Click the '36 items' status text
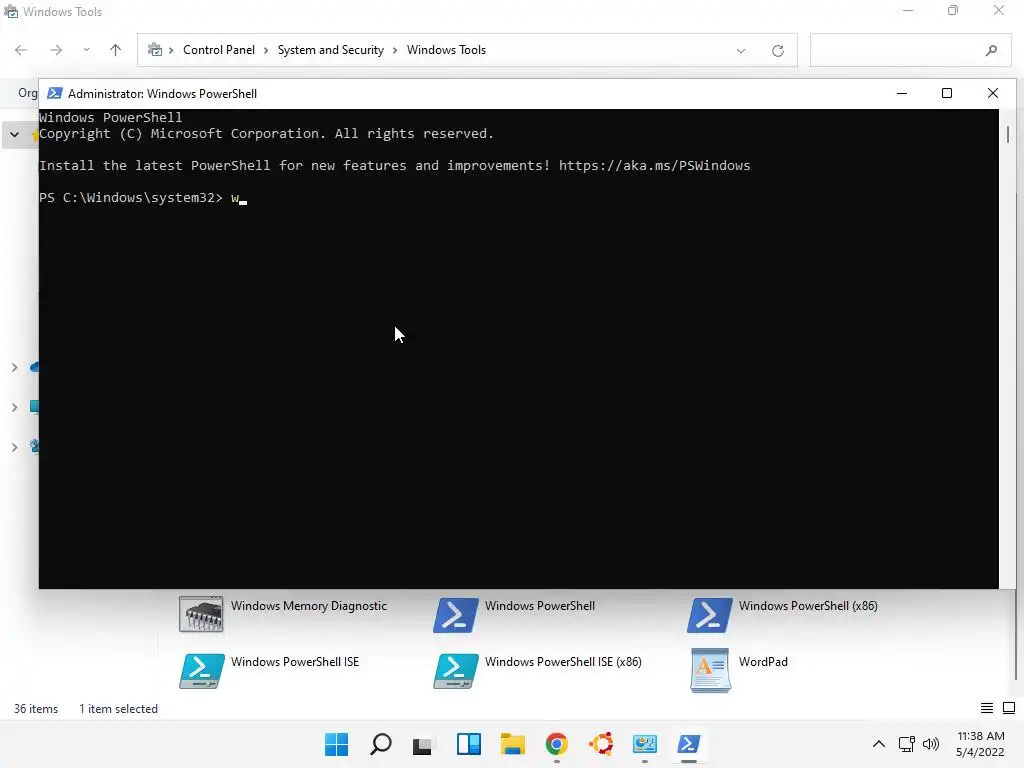Image resolution: width=1024 pixels, height=768 pixels. click(36, 709)
